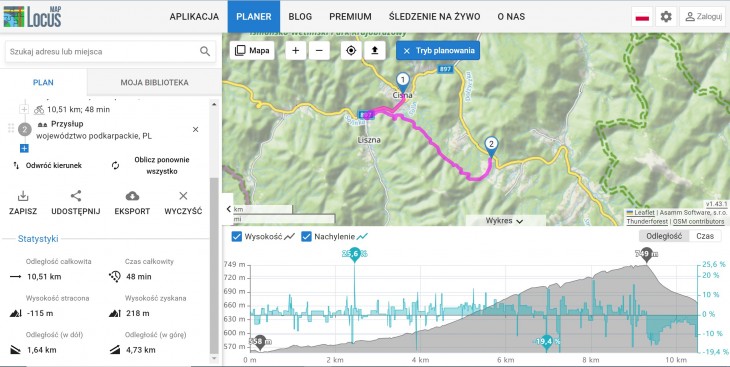
Task: Click the UDOSTĘPNIJ share icon
Action: tap(76, 196)
